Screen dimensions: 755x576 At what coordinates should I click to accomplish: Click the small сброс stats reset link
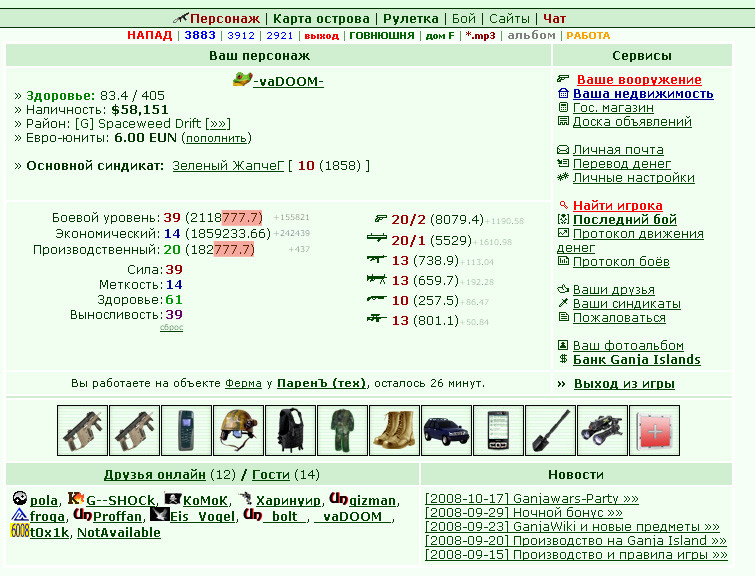pos(171,327)
